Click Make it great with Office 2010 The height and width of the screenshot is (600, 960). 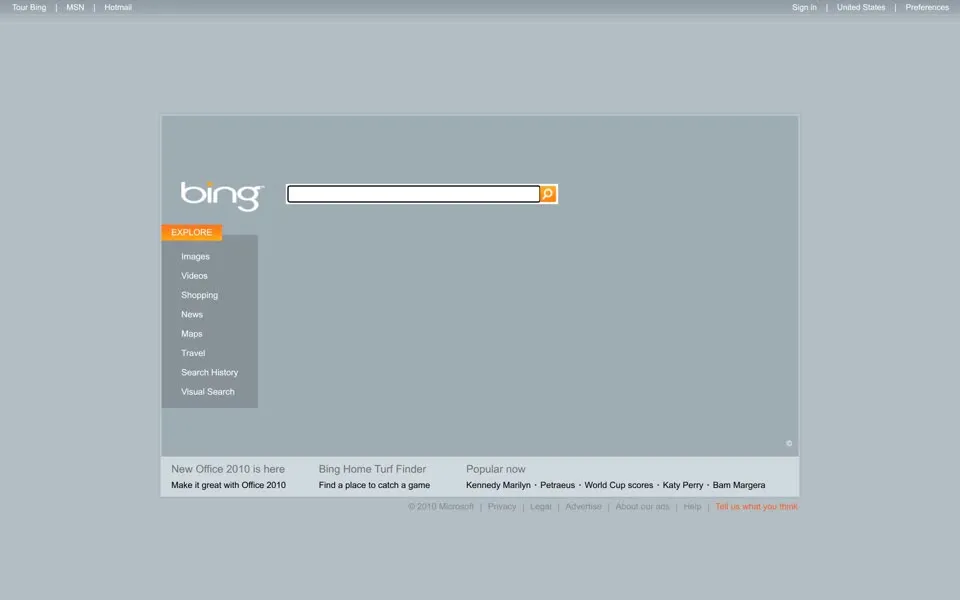(228, 485)
